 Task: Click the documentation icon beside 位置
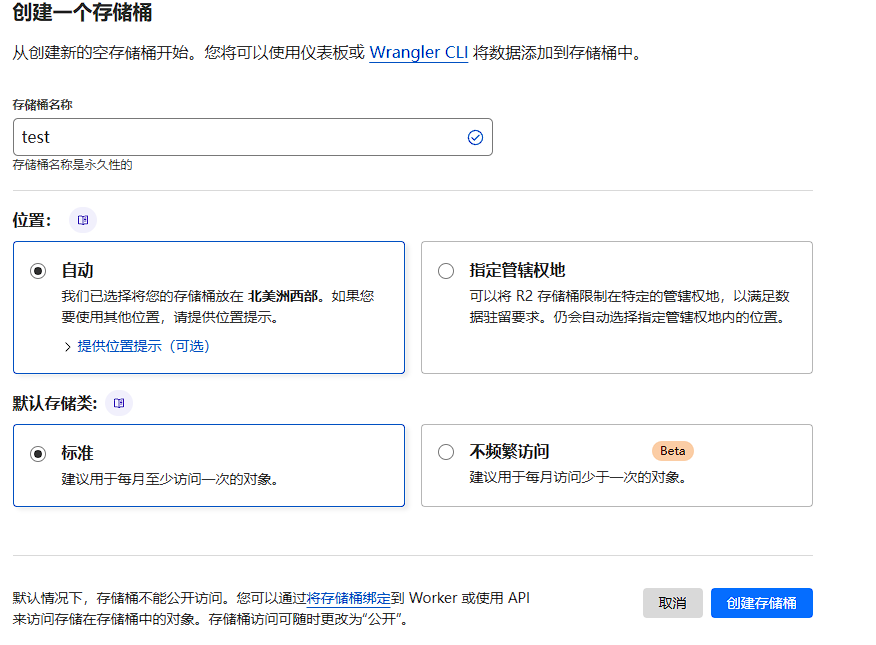pyautogui.click(x=83, y=219)
